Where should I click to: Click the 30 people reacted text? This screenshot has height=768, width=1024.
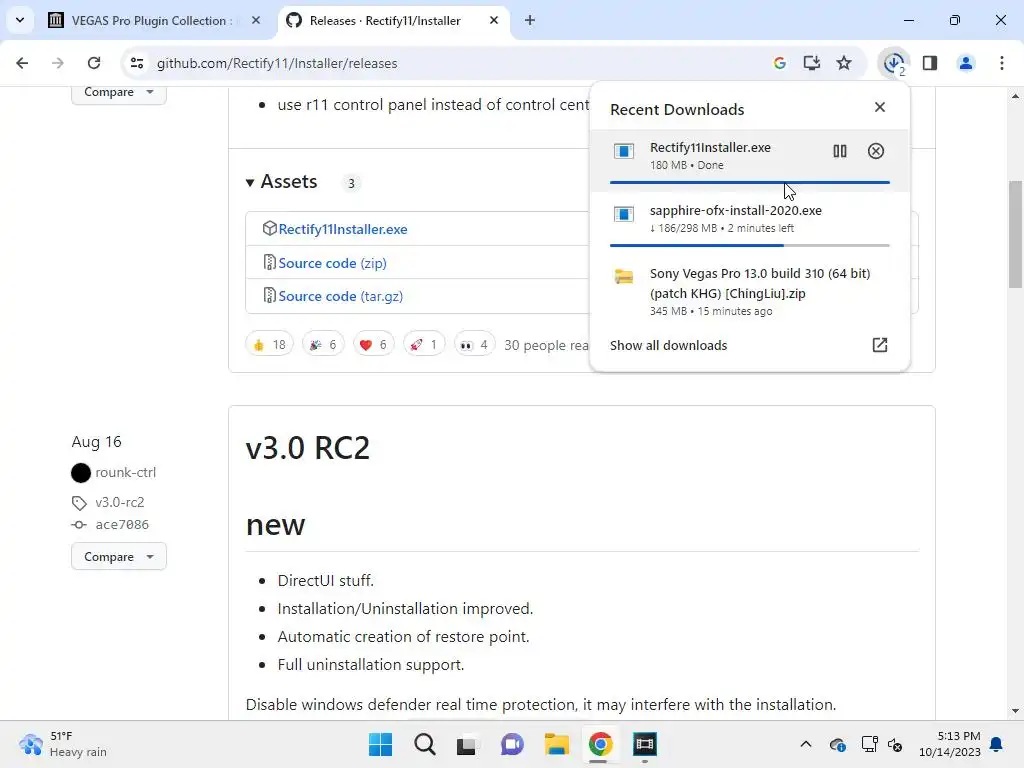click(546, 345)
